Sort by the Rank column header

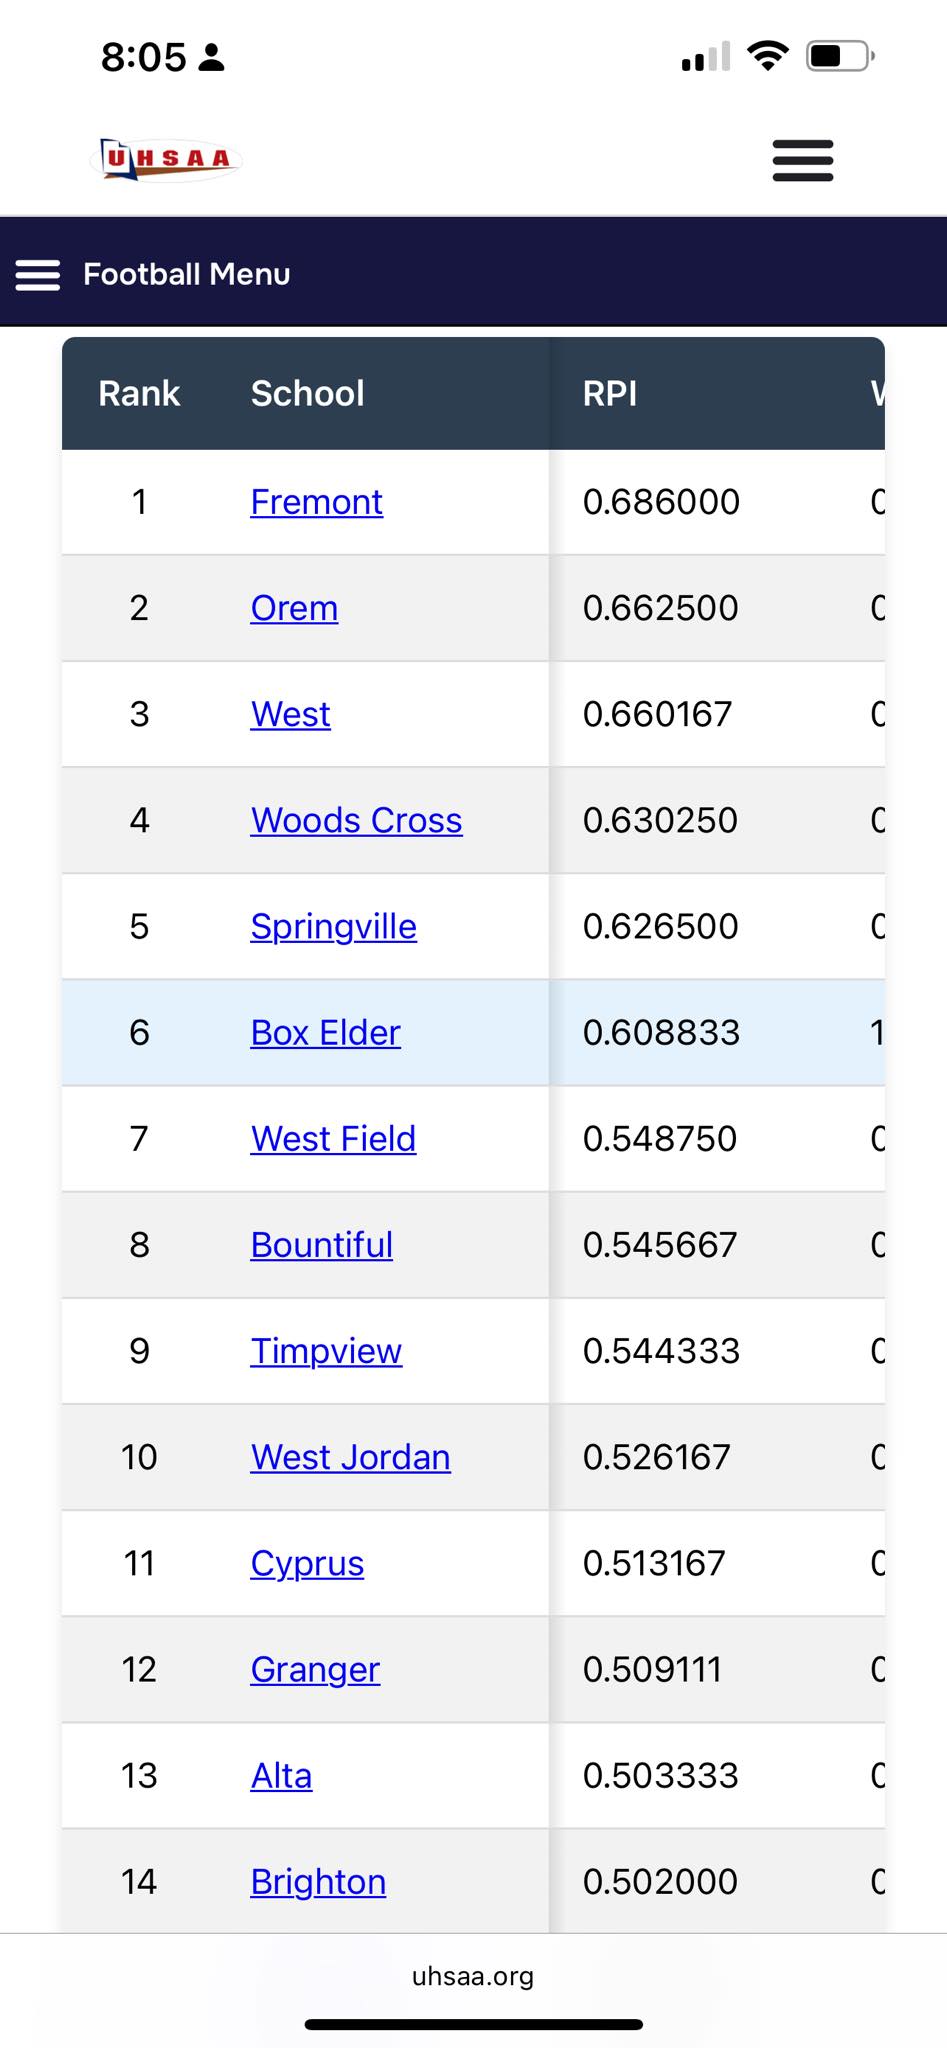(139, 394)
